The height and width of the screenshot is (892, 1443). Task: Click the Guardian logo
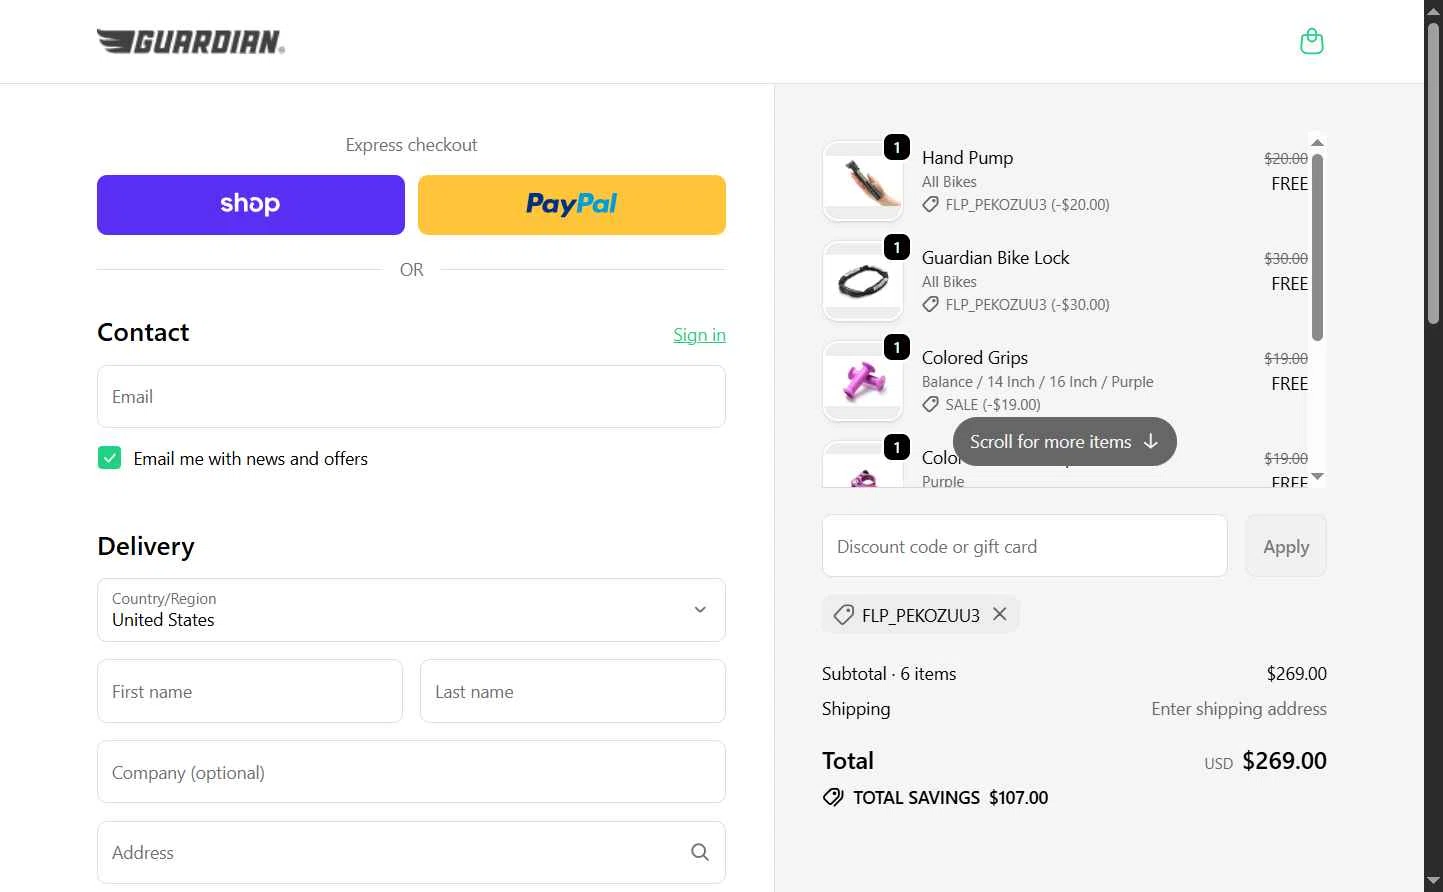click(x=191, y=41)
